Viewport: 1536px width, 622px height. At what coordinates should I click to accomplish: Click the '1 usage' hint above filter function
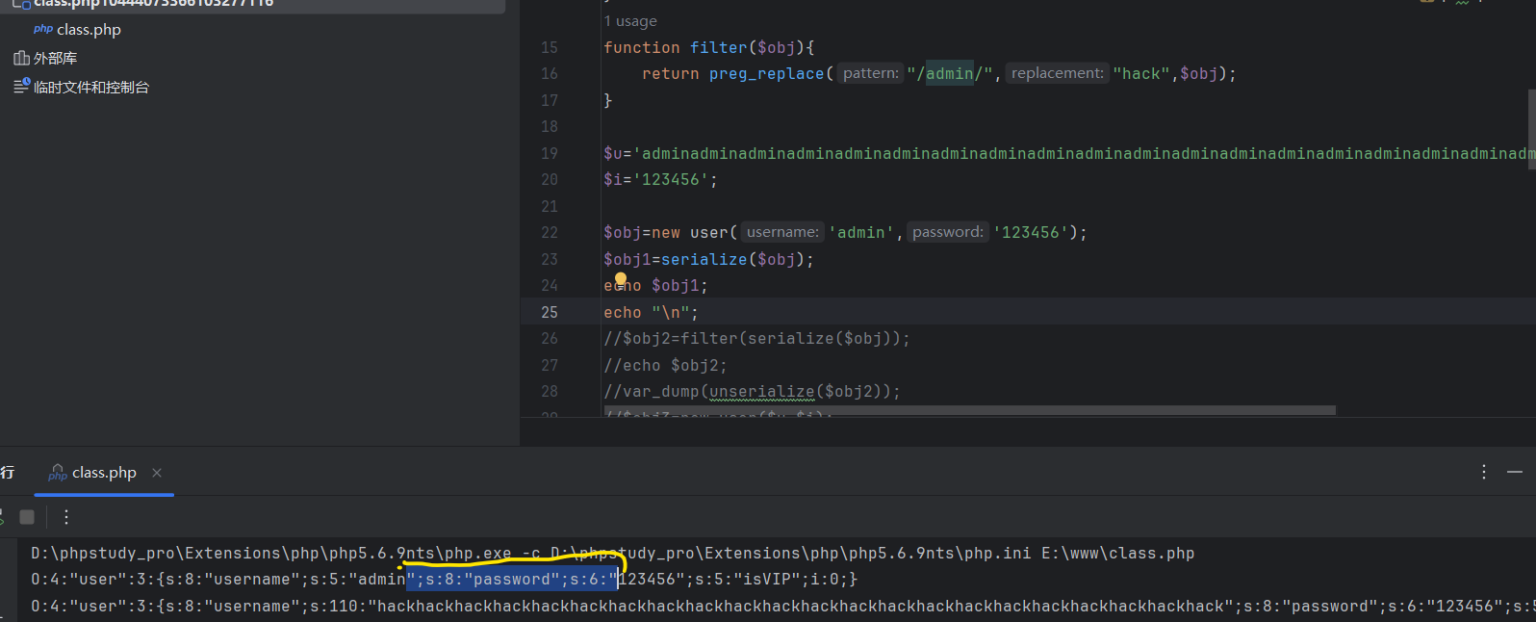630,21
